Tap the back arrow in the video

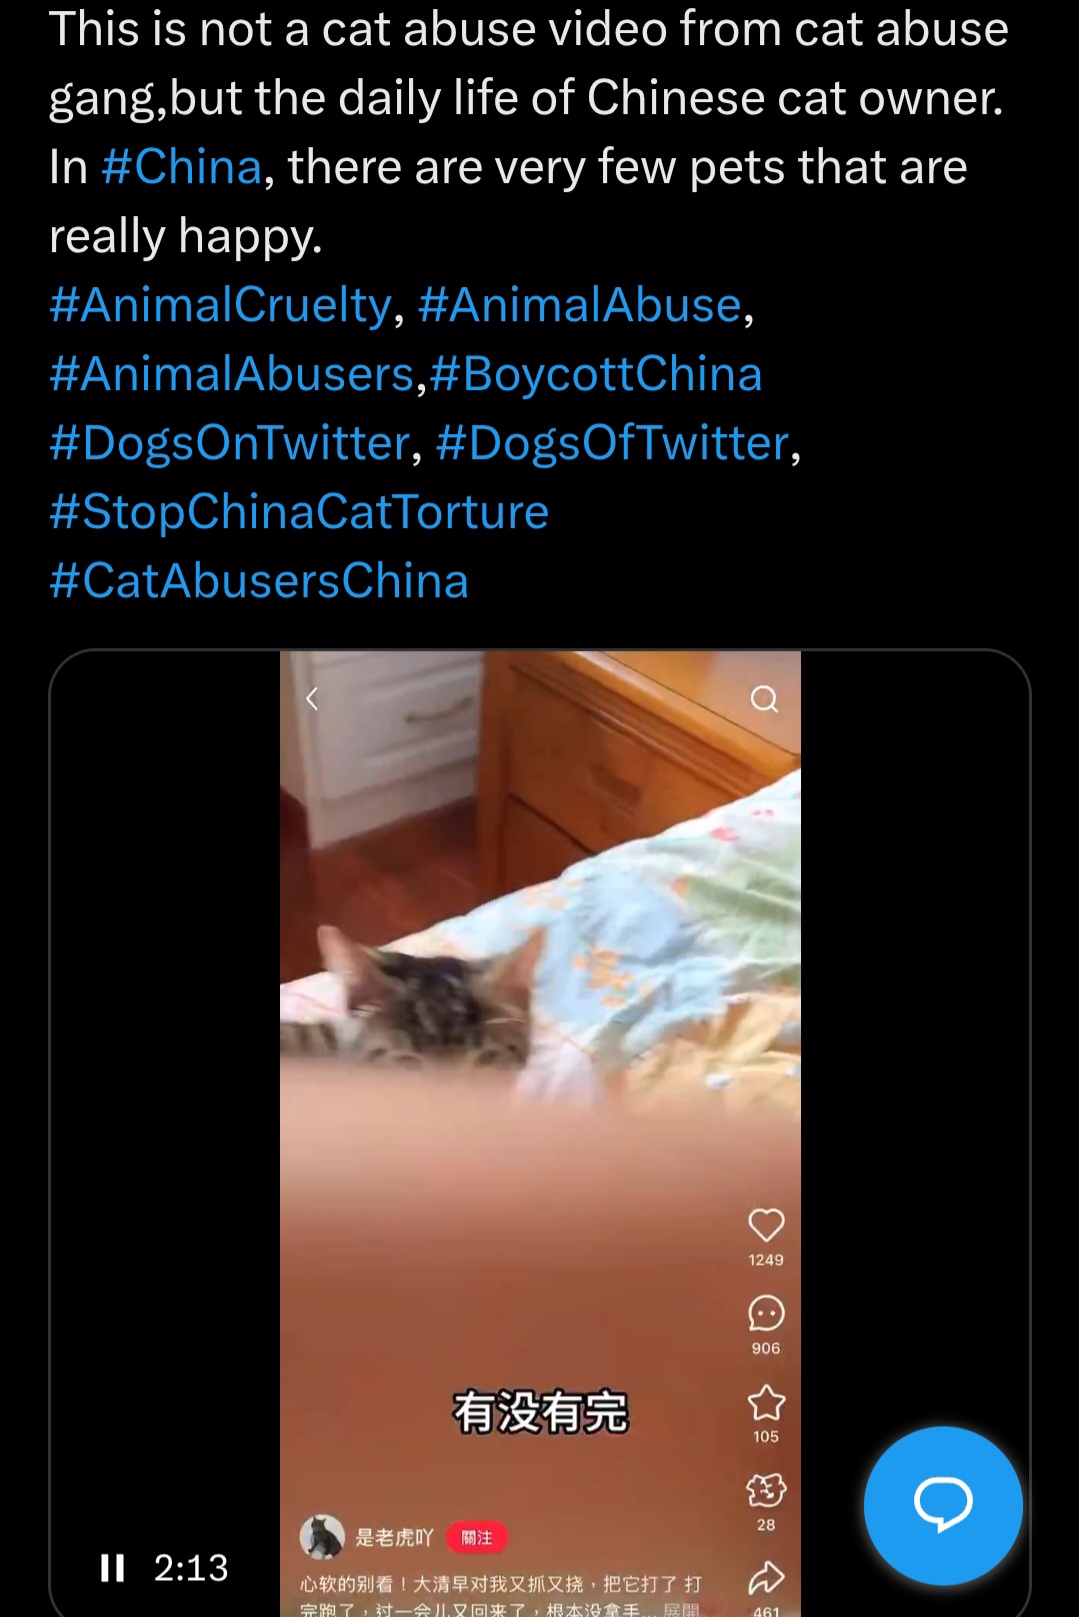[312, 698]
